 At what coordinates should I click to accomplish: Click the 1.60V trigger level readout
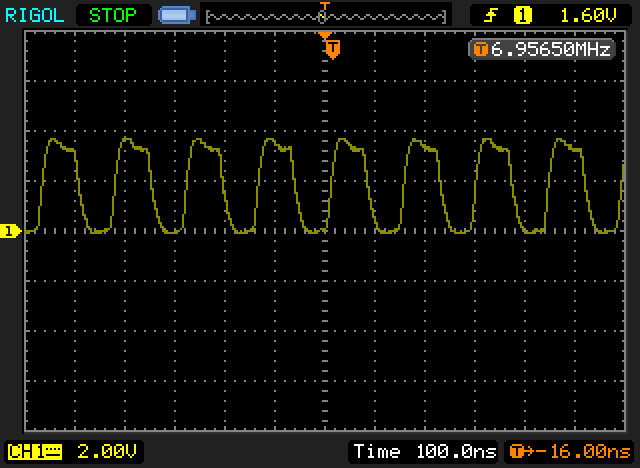pyautogui.click(x=588, y=16)
